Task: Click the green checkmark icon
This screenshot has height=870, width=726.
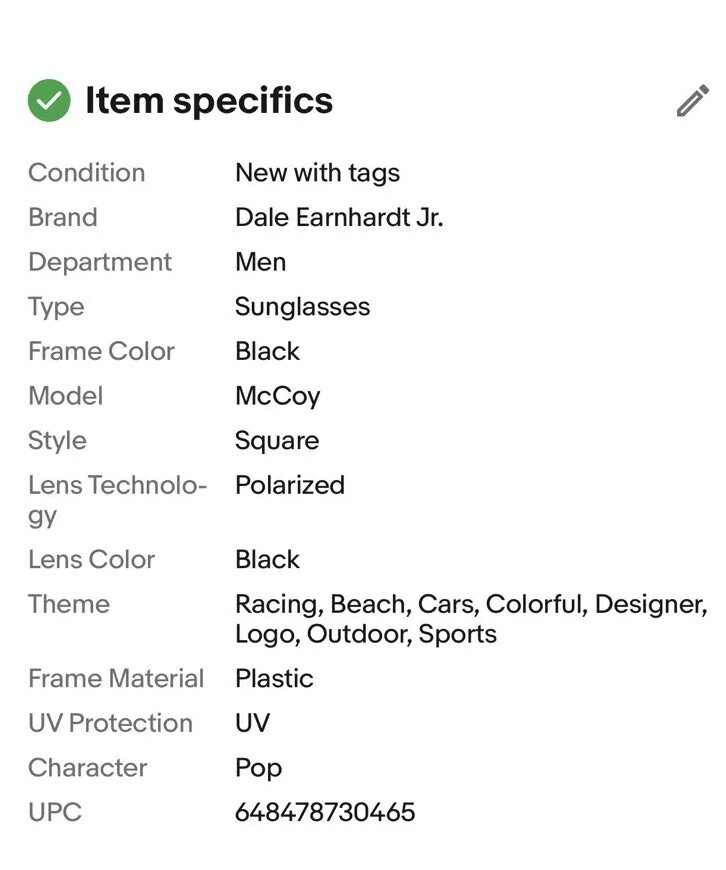Action: point(49,100)
